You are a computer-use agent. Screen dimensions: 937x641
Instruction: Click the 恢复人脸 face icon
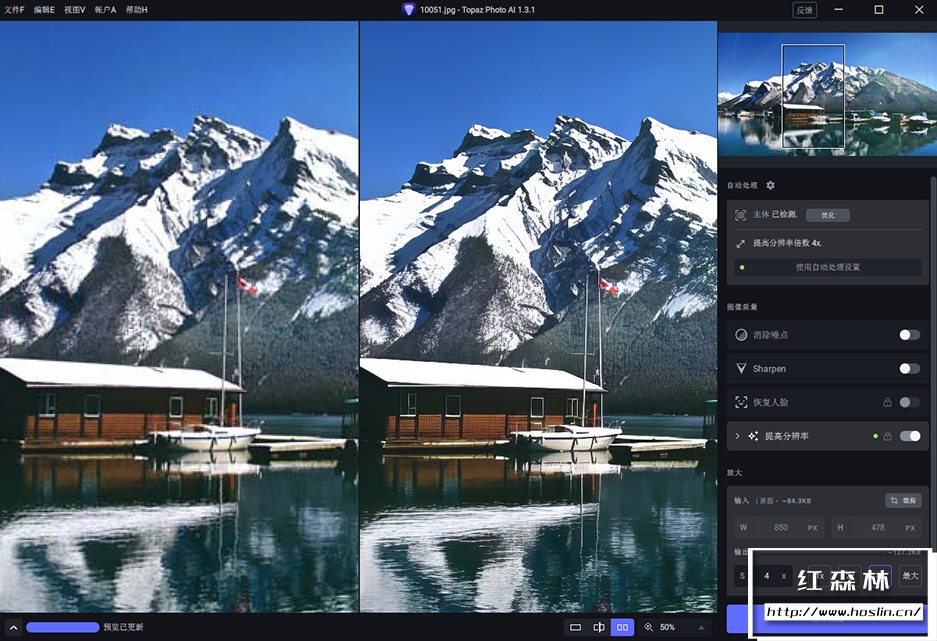point(741,402)
